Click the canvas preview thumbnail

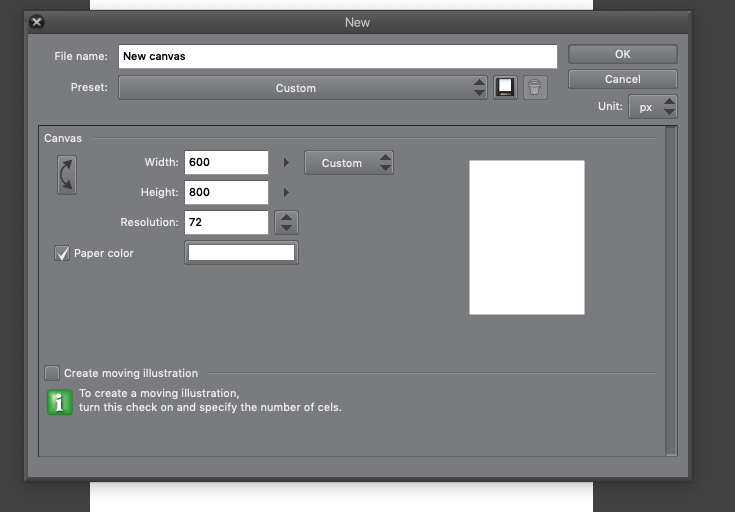coord(526,237)
